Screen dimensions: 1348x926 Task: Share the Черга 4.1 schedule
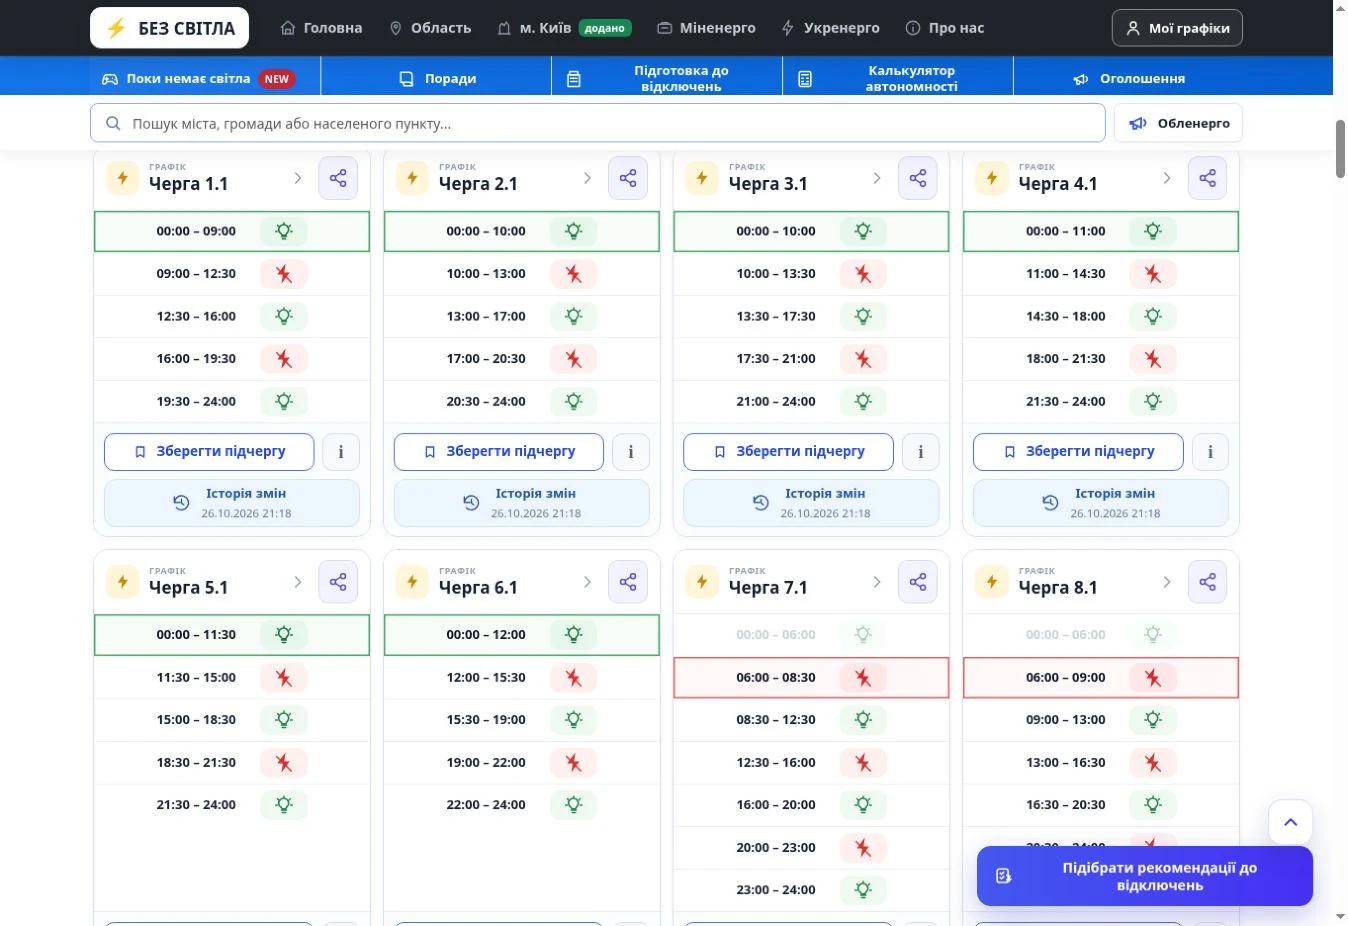pyautogui.click(x=1208, y=178)
